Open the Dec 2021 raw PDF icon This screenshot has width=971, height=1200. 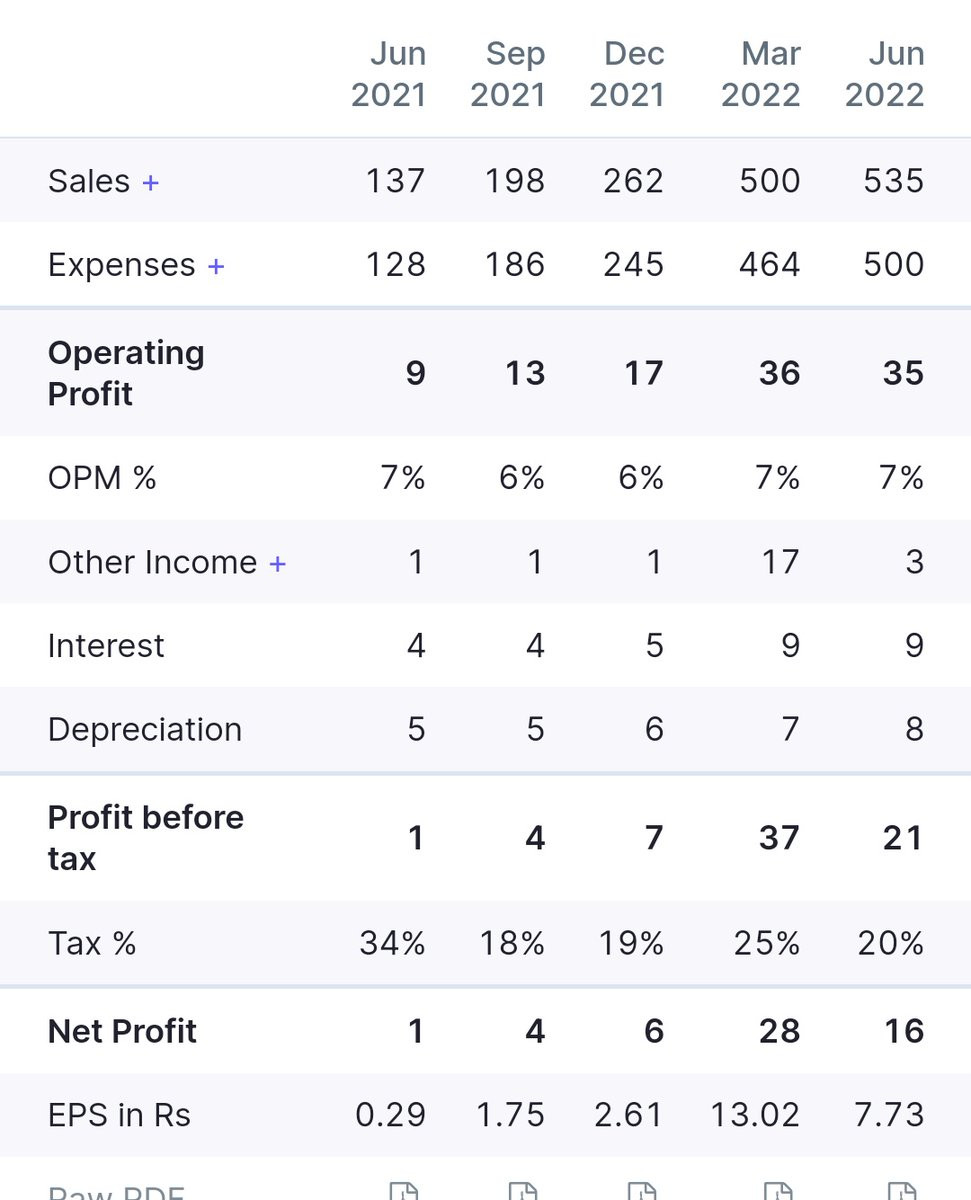(641, 1190)
